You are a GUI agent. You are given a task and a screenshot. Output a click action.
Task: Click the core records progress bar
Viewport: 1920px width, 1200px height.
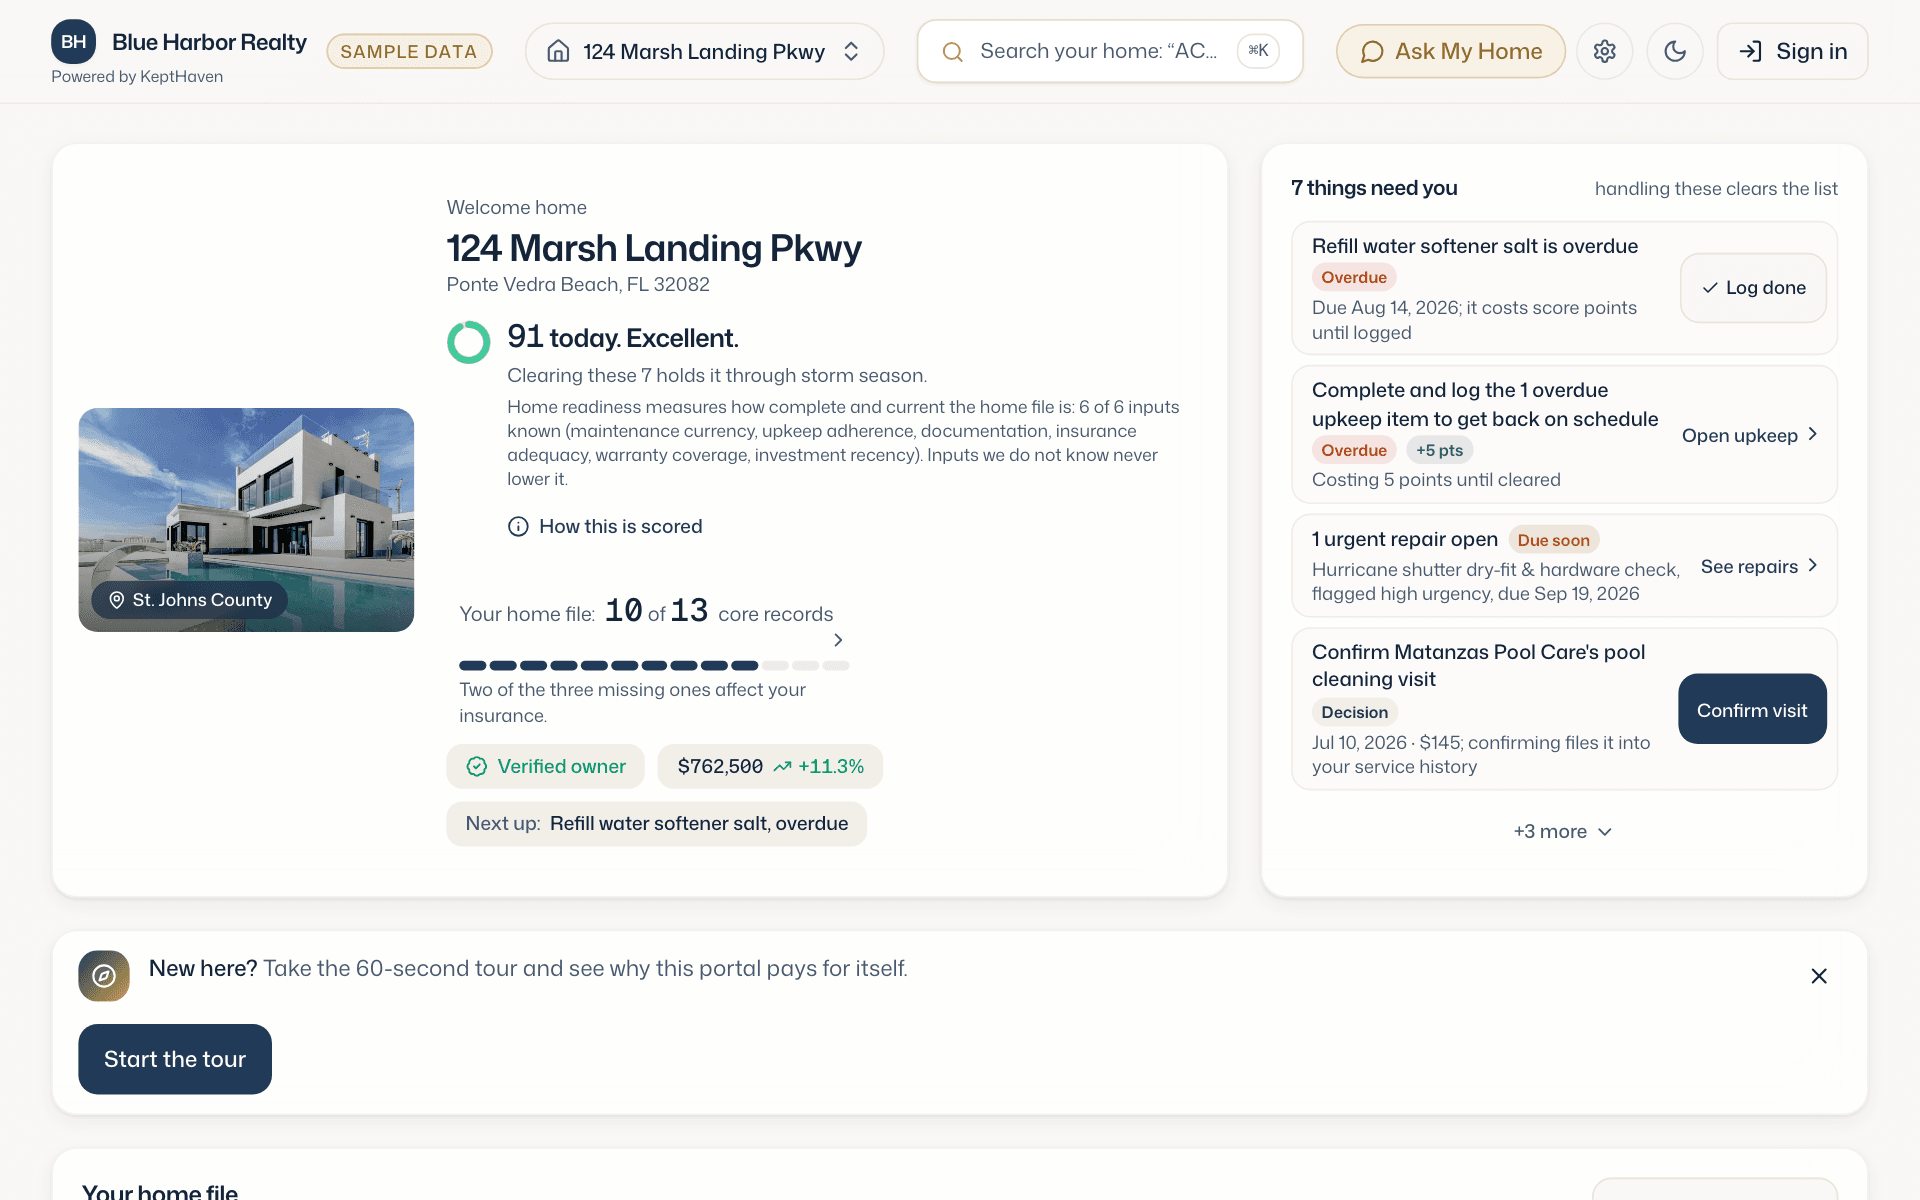(654, 665)
